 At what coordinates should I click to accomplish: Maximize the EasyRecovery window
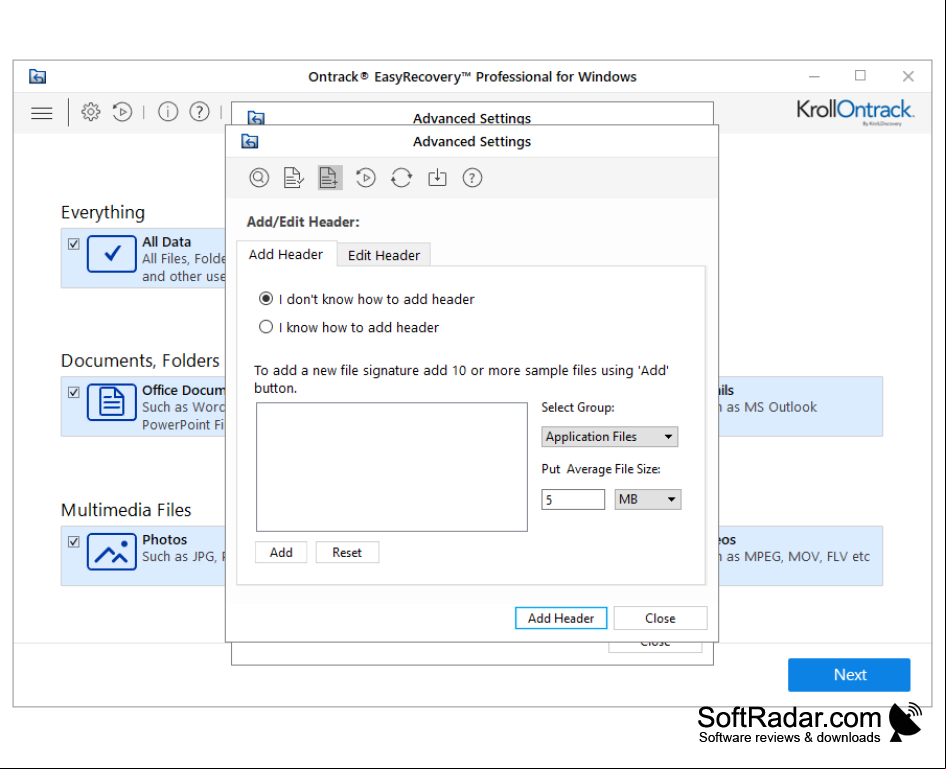tap(860, 75)
